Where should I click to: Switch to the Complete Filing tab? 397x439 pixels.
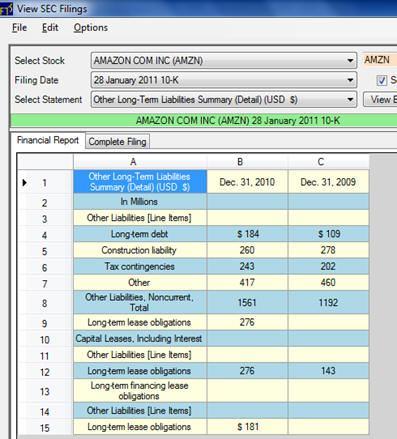coord(117,142)
